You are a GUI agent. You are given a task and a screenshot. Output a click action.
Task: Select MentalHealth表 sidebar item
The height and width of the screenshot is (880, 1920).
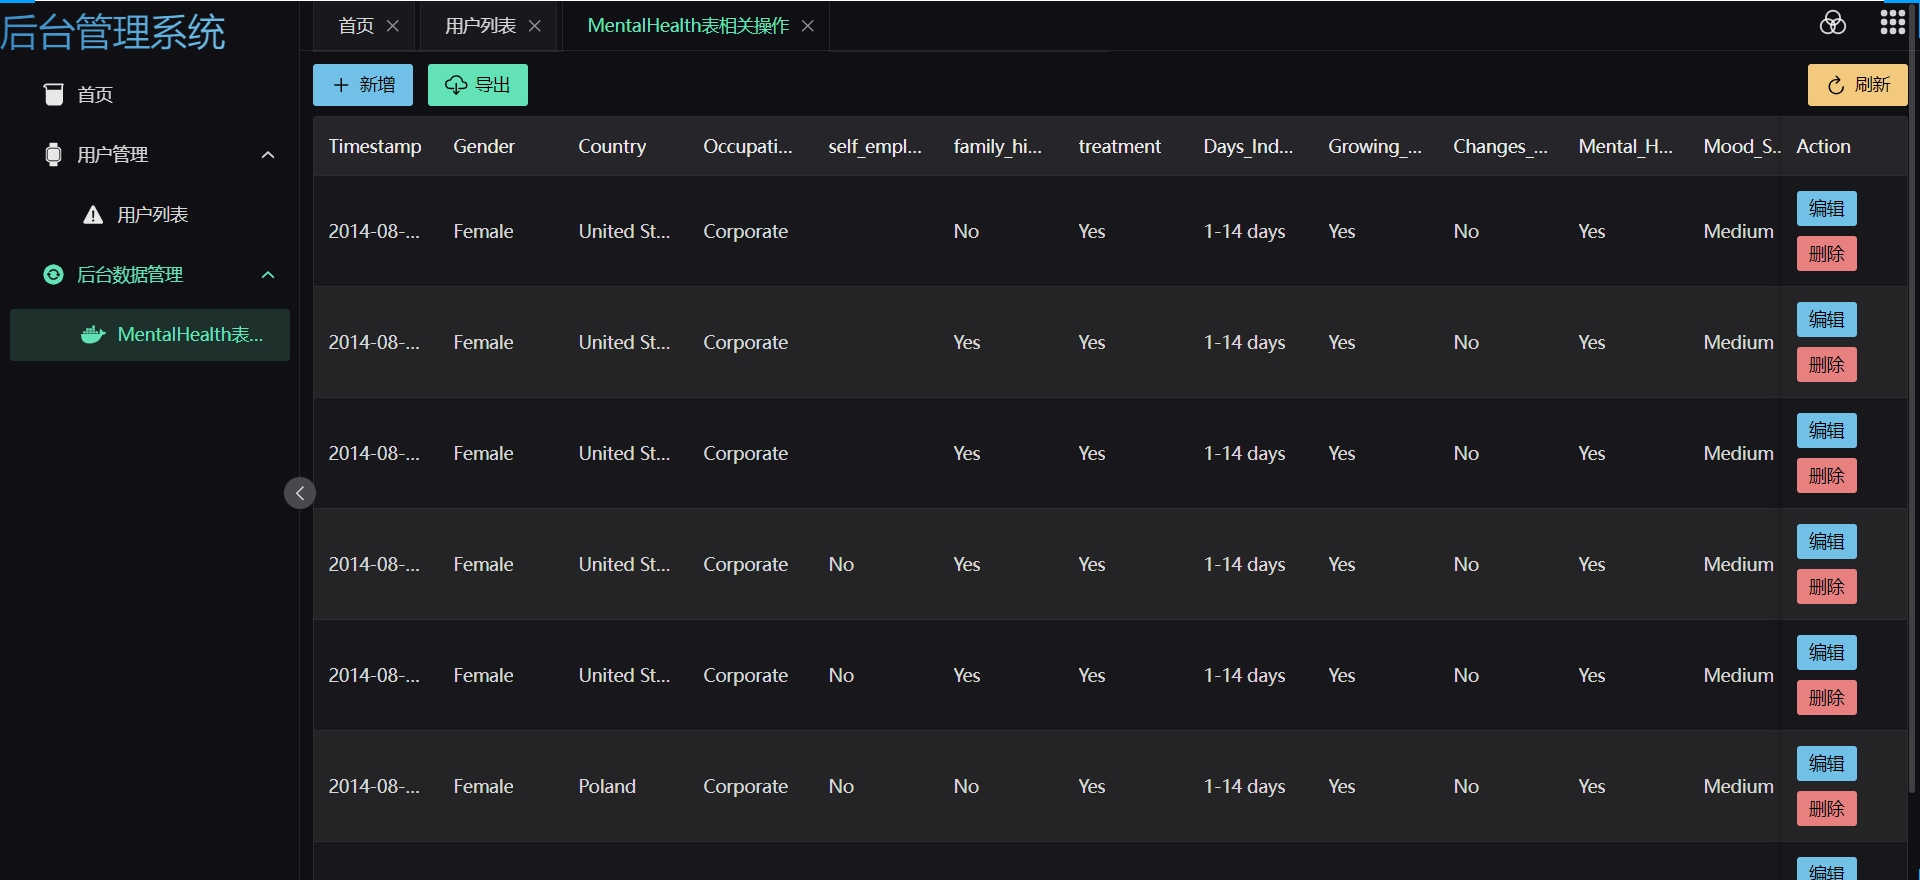coord(150,335)
